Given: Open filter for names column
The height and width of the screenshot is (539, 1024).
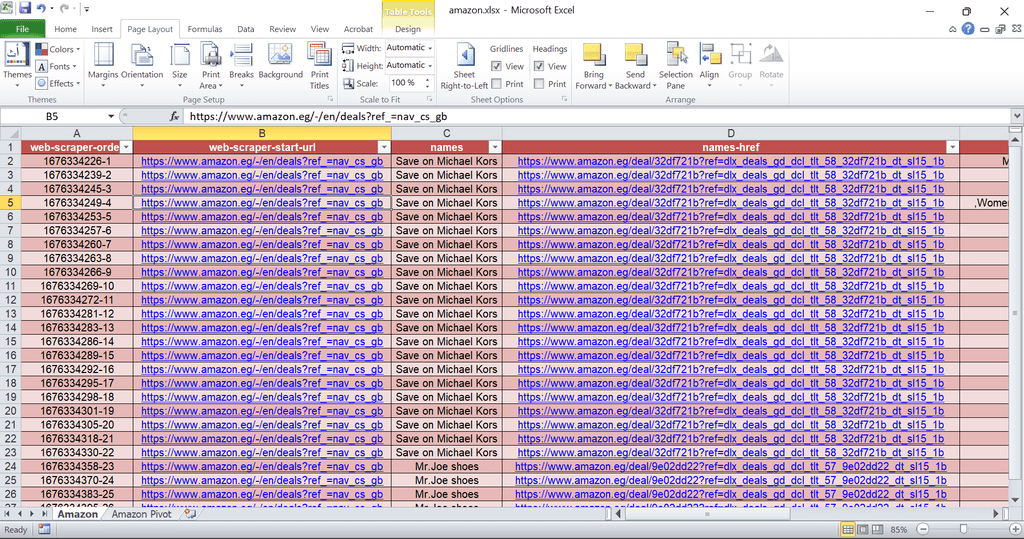Looking at the screenshot, I should (495, 148).
